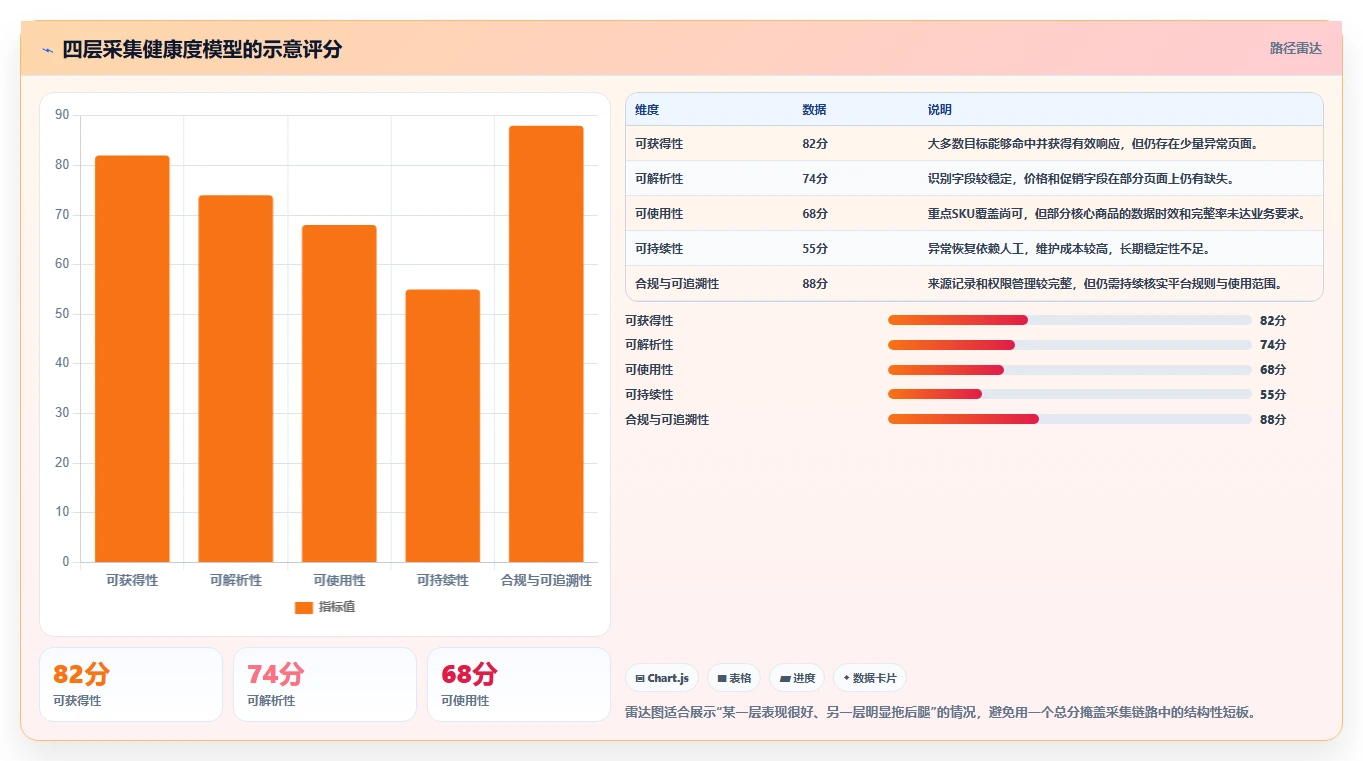Image resolution: width=1363 pixels, height=761 pixels.
Task: Select the 可持续性 bar in the chart
Action: (x=442, y=426)
